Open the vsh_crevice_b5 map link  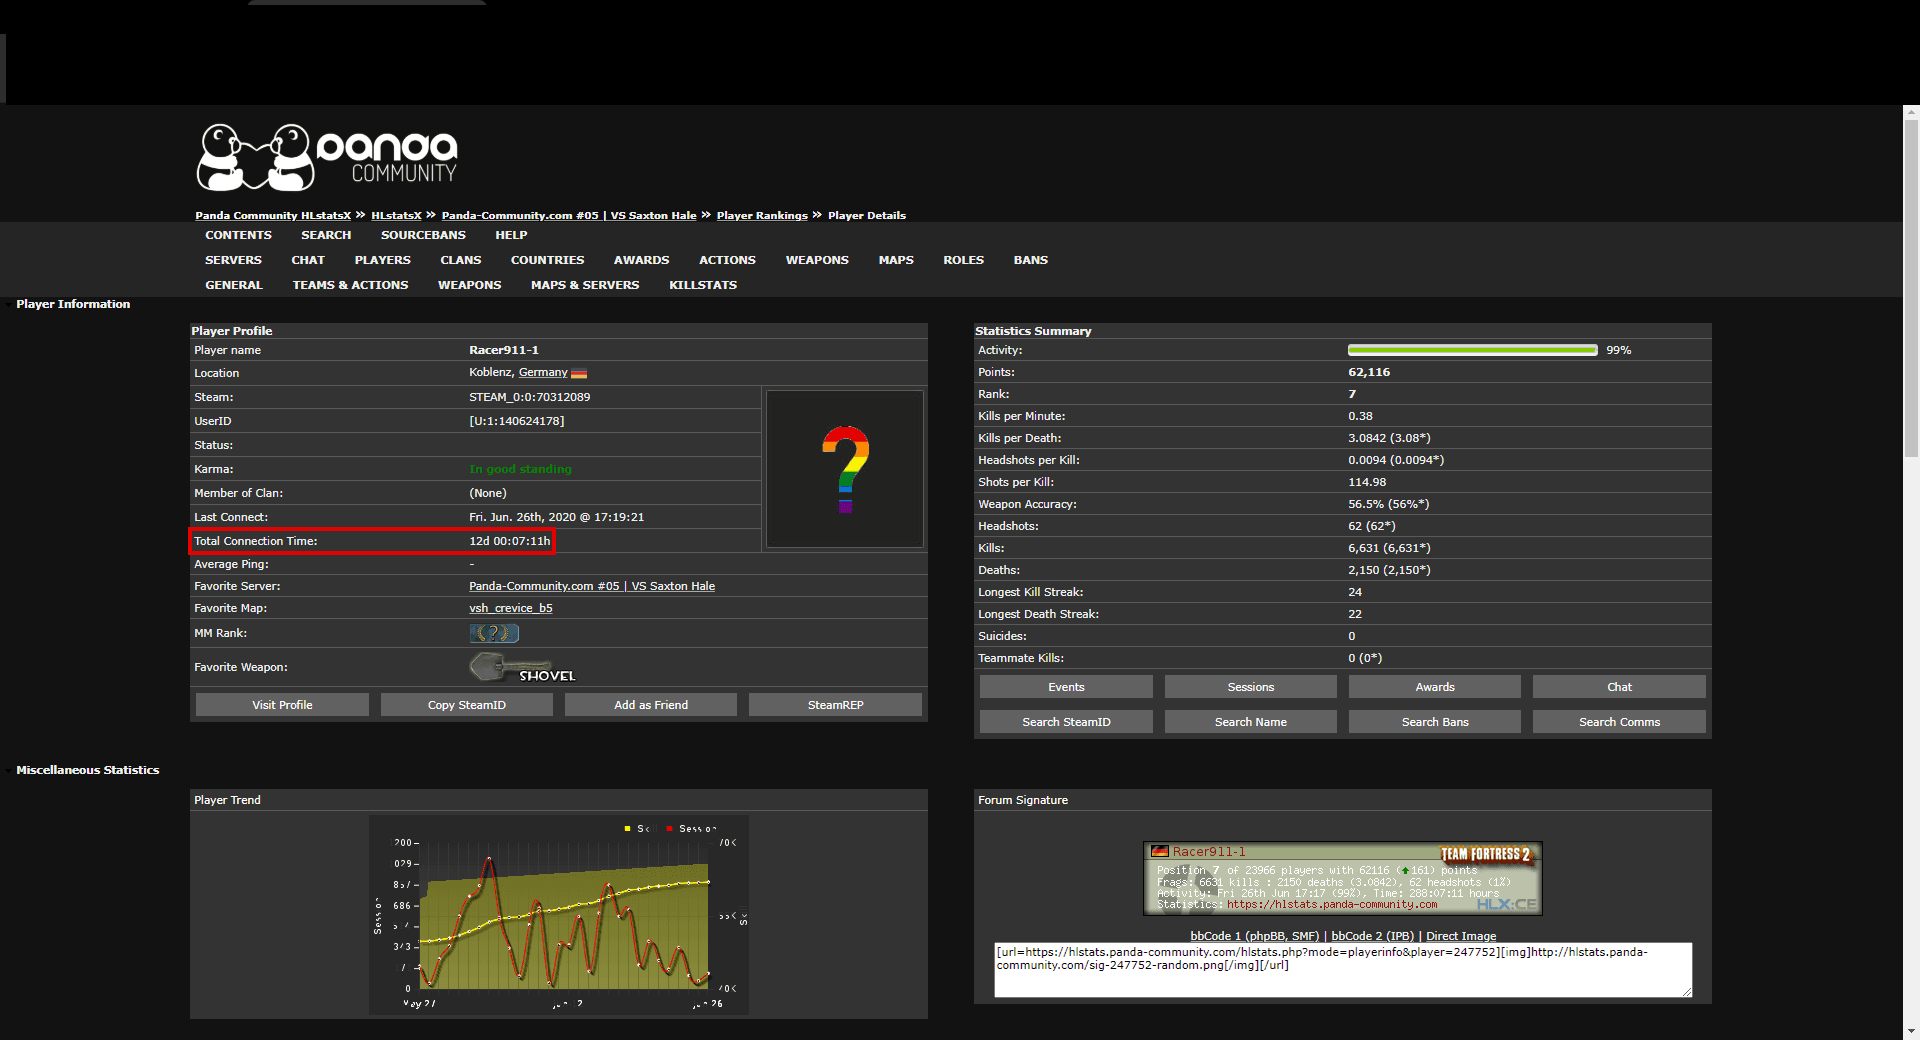(x=510, y=608)
